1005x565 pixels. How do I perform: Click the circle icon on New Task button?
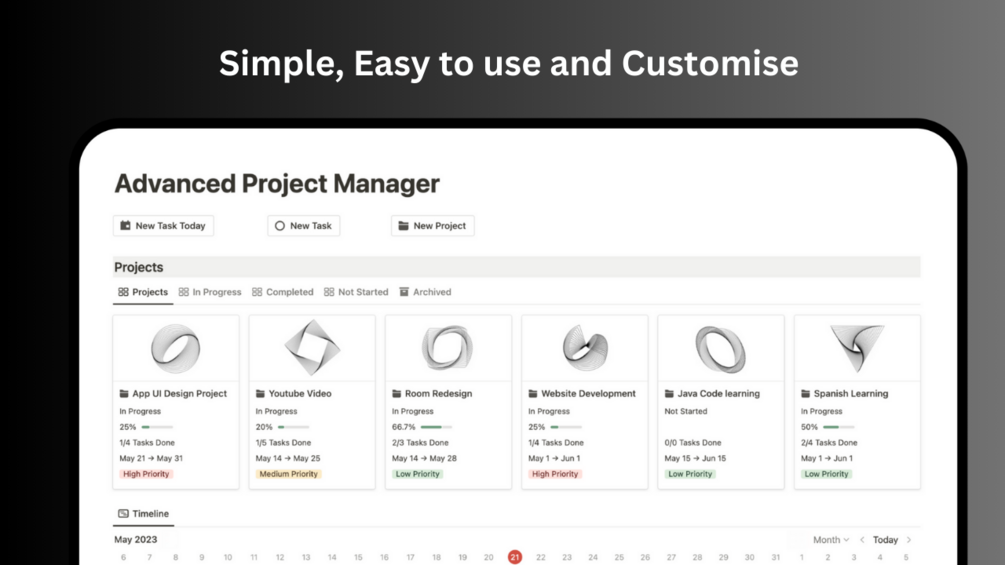click(x=279, y=225)
